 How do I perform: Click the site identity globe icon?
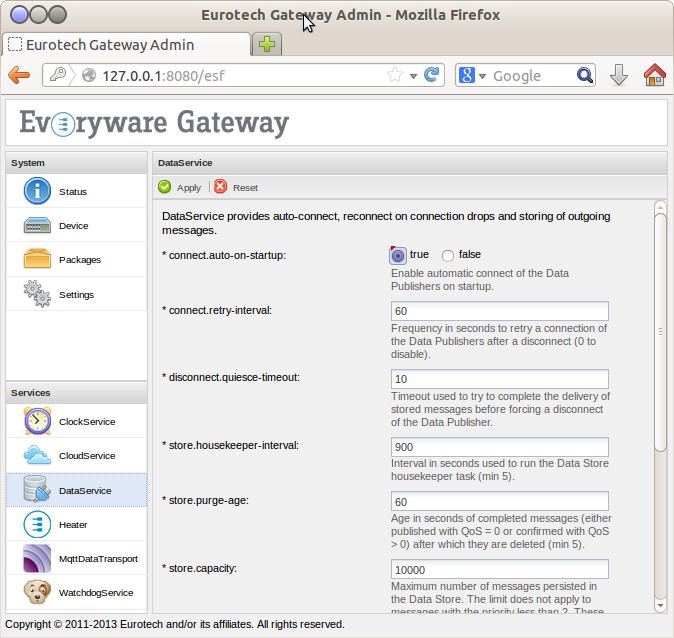(x=89, y=75)
